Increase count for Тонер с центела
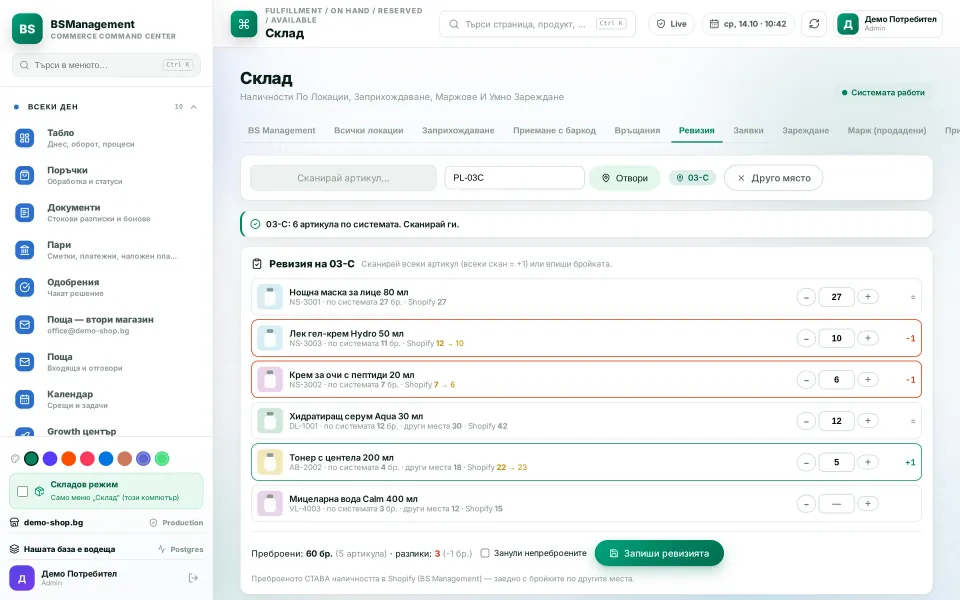The image size is (960, 600). coord(868,462)
